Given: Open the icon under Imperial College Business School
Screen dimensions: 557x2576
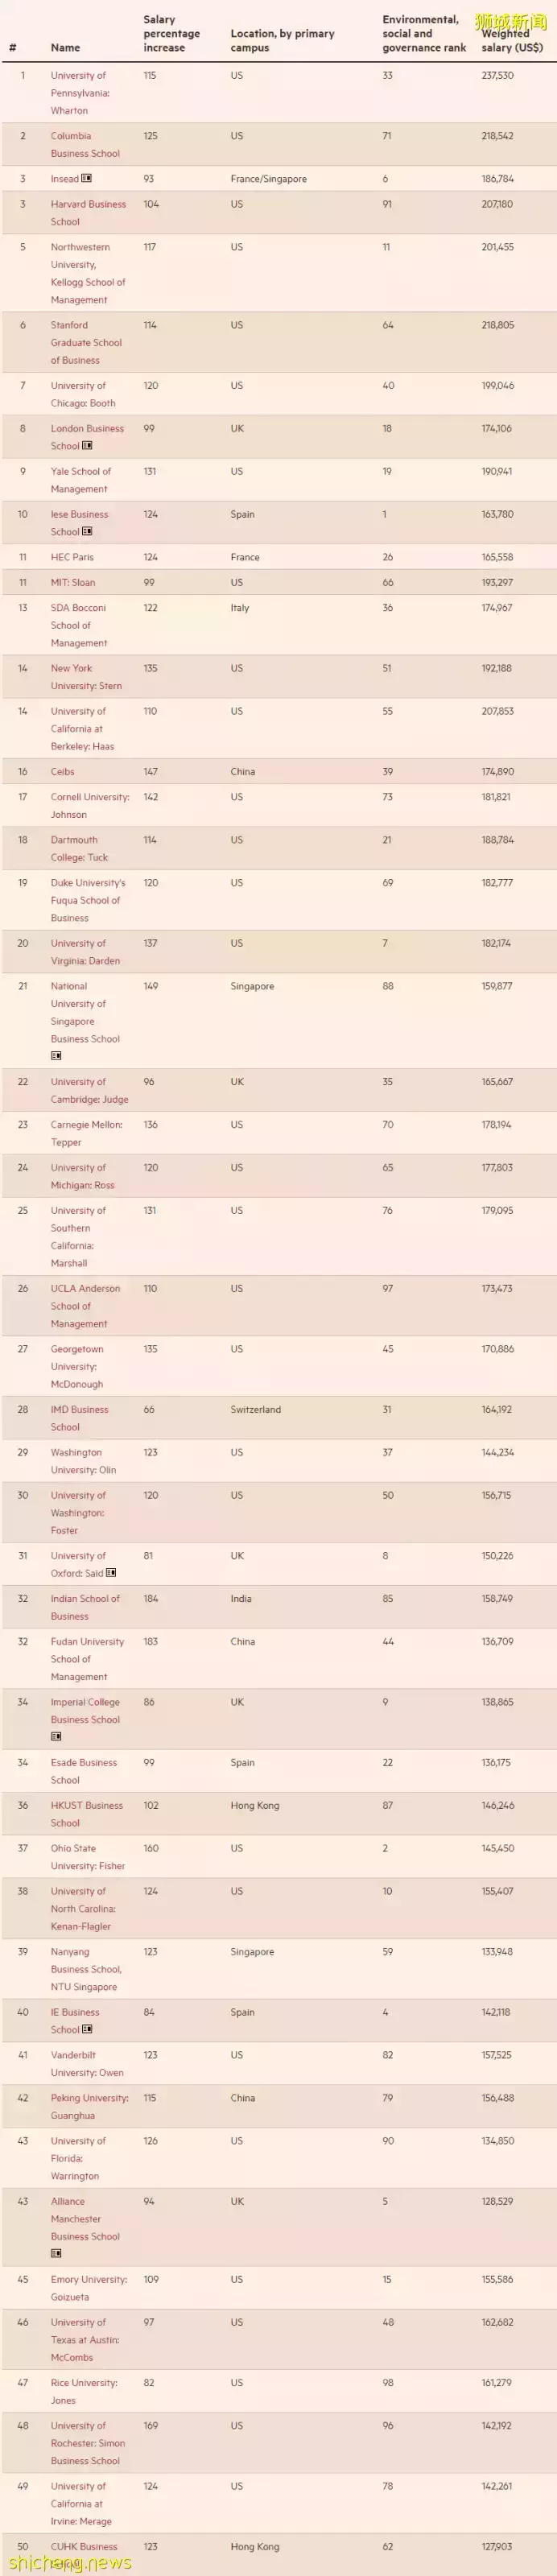Looking at the screenshot, I should (x=56, y=1737).
